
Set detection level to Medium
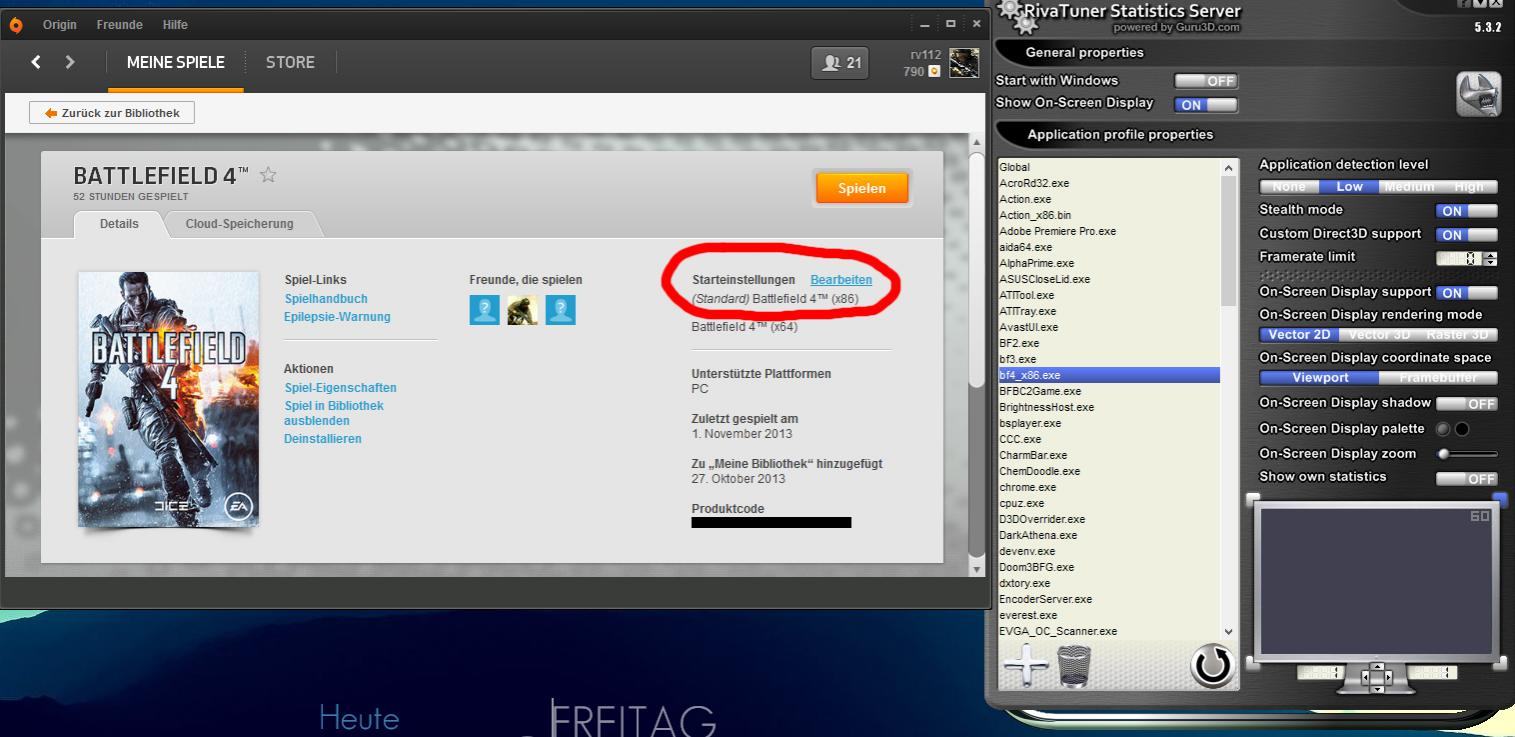click(x=1409, y=186)
